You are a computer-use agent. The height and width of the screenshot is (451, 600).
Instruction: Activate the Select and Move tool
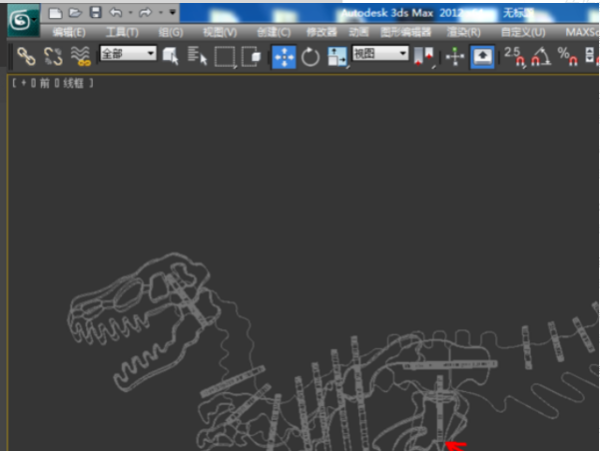point(284,57)
